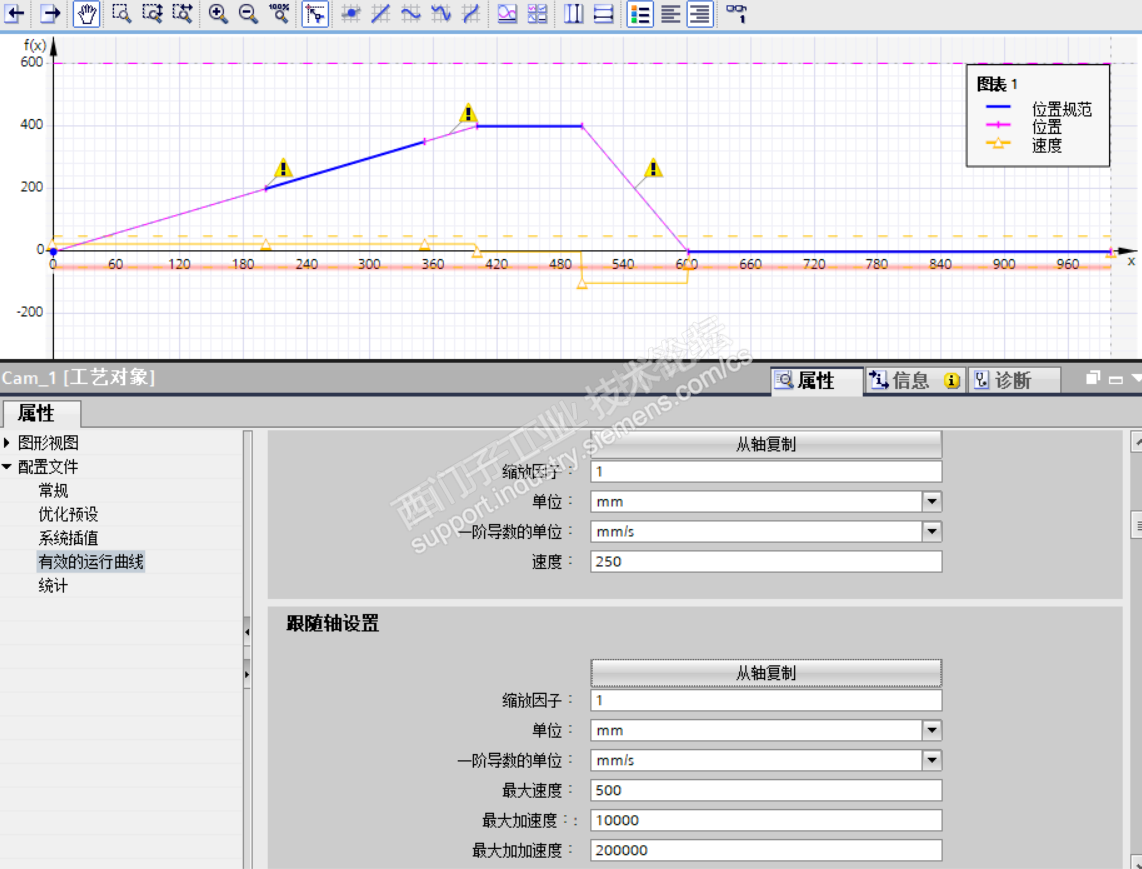
Task: Click the inspector collapse dropdown arrow
Action: 1136,378
